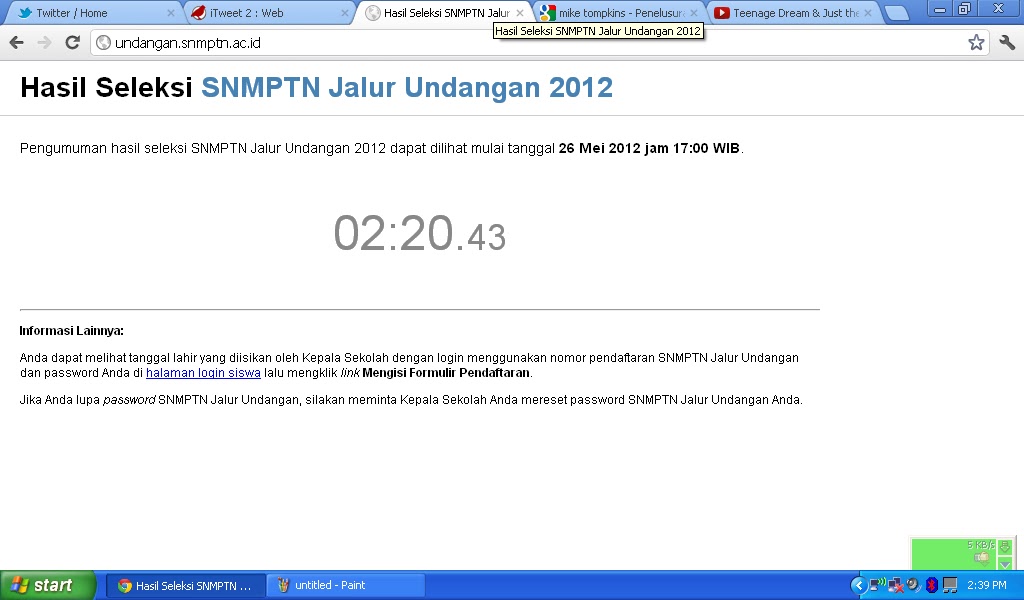Switch to the iTweet 2 : Web tab

coord(268,13)
